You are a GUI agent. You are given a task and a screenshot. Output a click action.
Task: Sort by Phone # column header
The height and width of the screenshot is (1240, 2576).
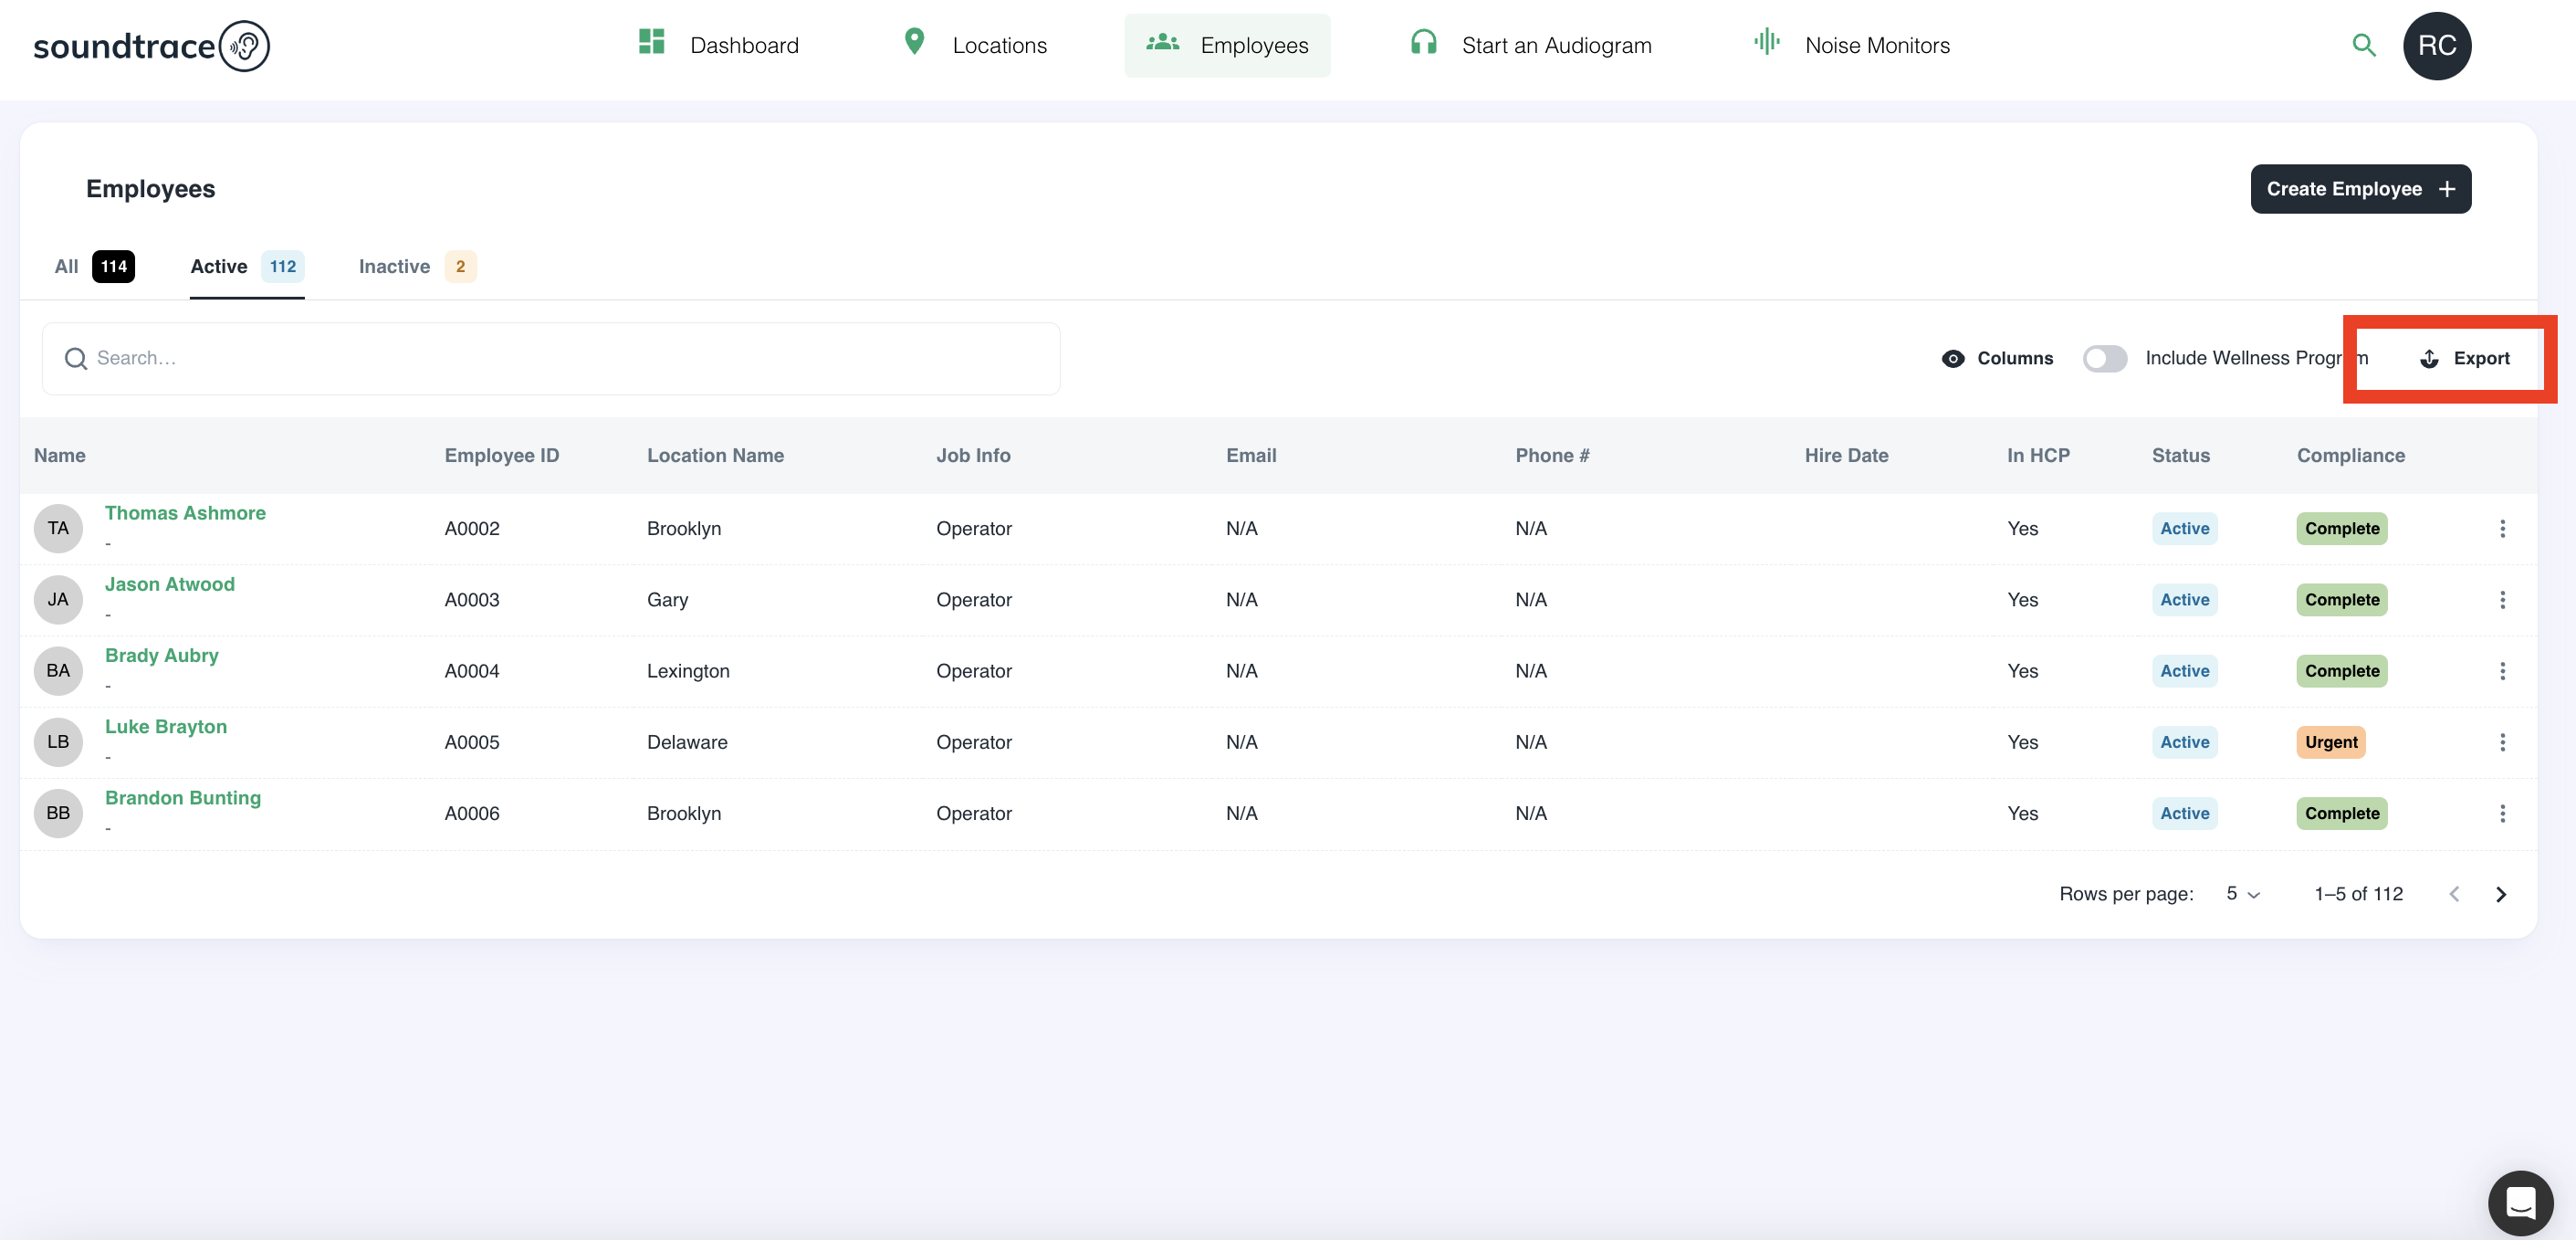click(1552, 455)
